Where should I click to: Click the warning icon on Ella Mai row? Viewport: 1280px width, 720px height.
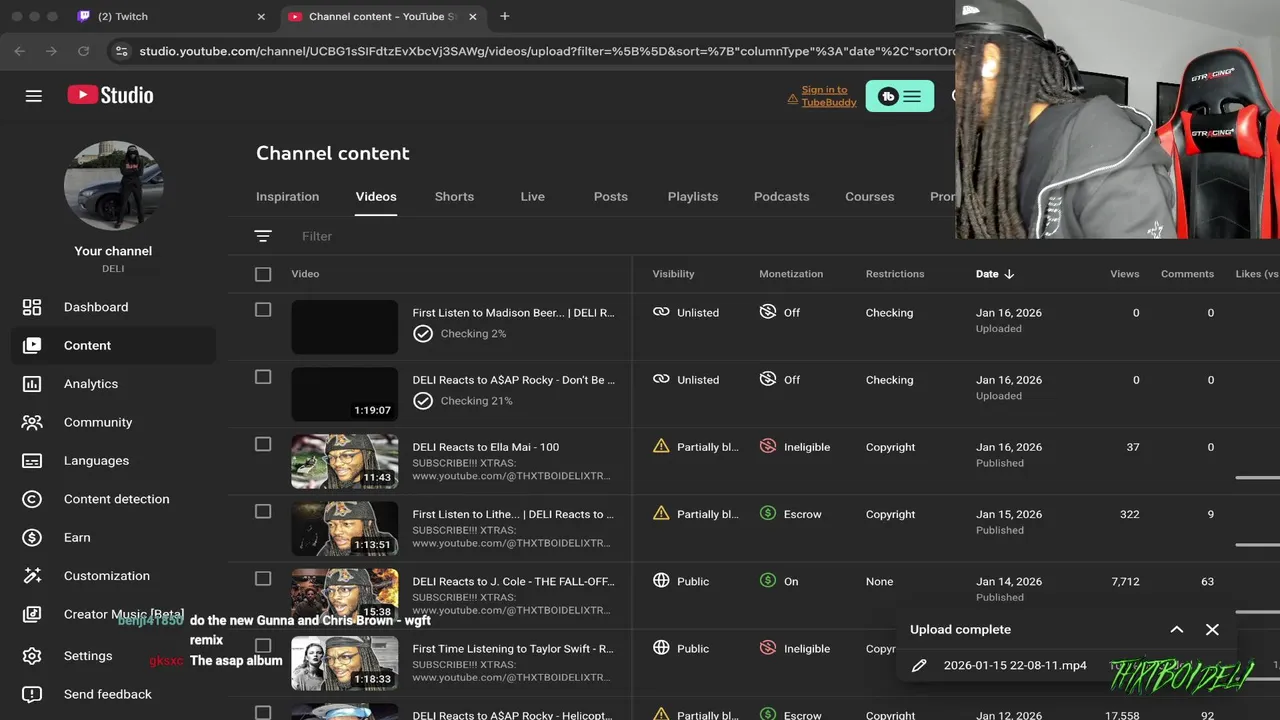pos(661,446)
